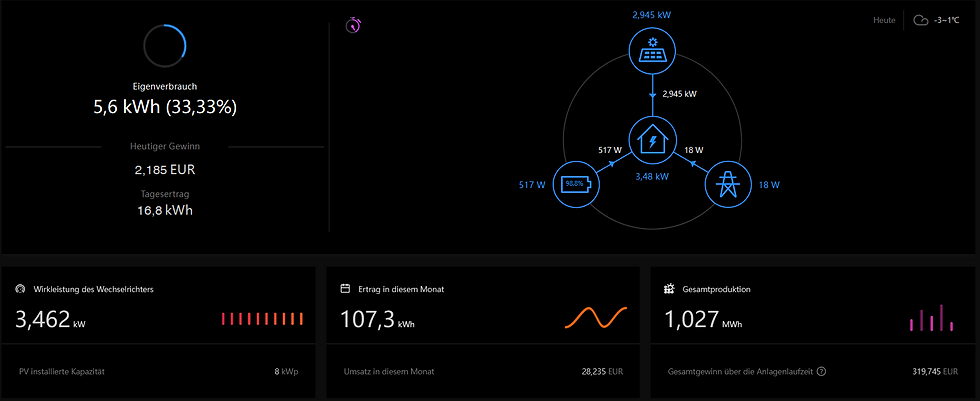This screenshot has height=401, width=980.
Task: Open the pink total production bar chart
Action: point(931,317)
